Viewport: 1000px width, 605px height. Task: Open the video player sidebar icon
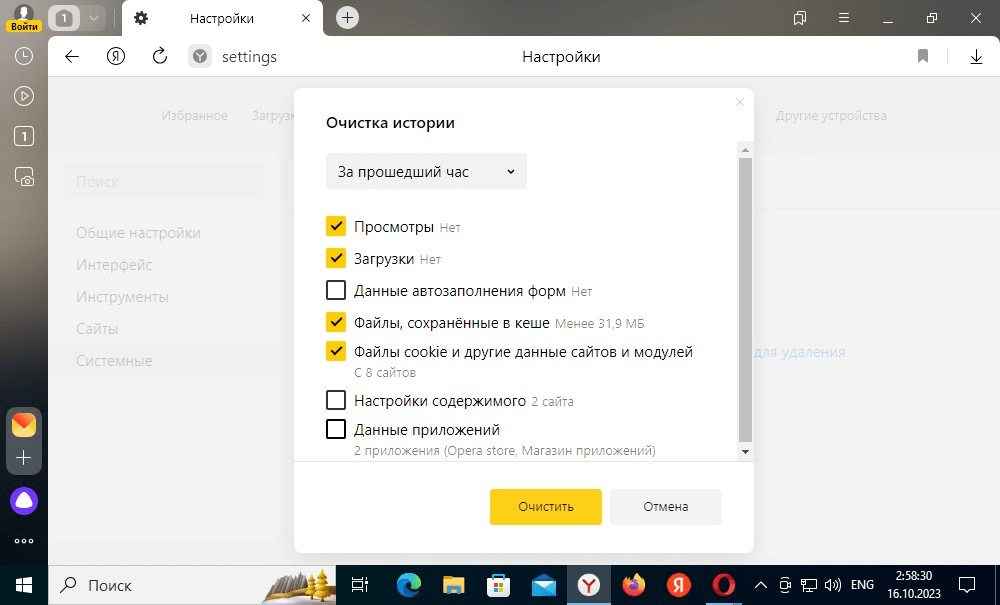(x=24, y=96)
